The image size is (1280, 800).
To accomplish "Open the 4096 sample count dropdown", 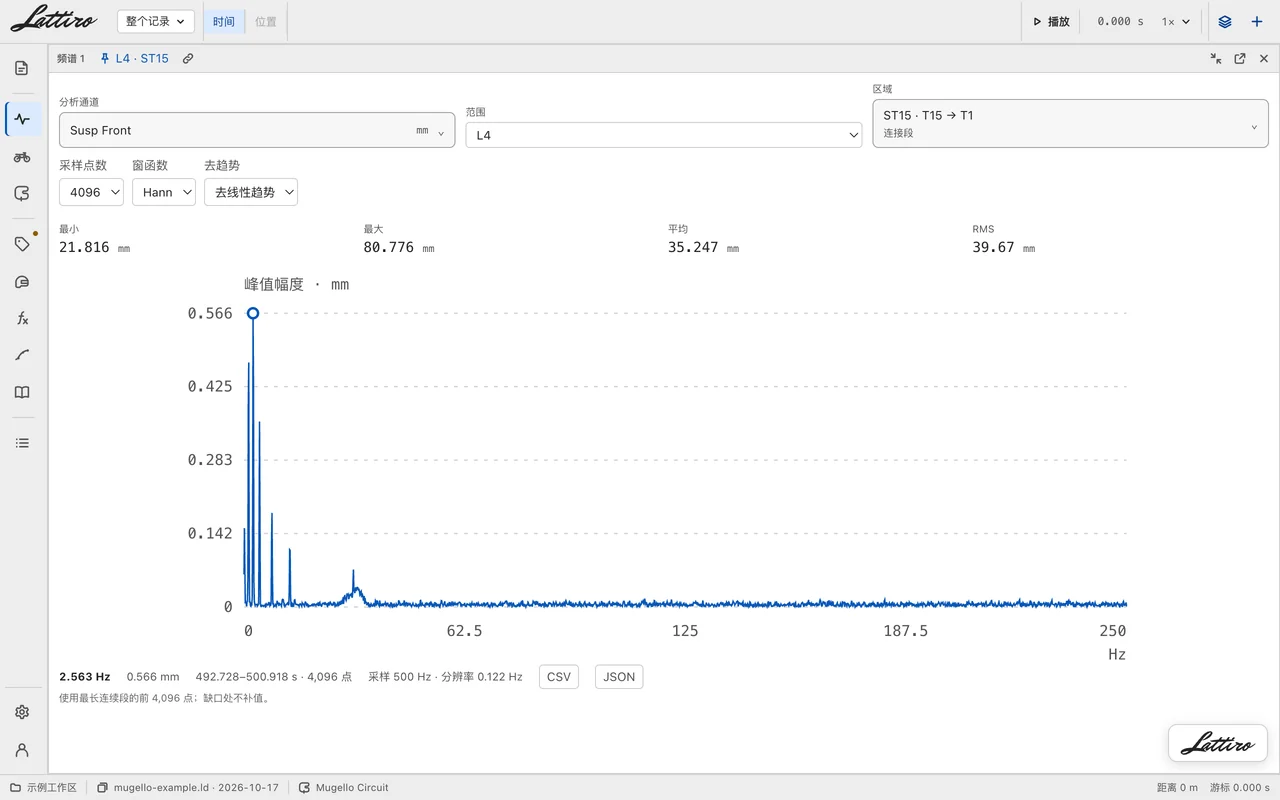I will [91, 192].
